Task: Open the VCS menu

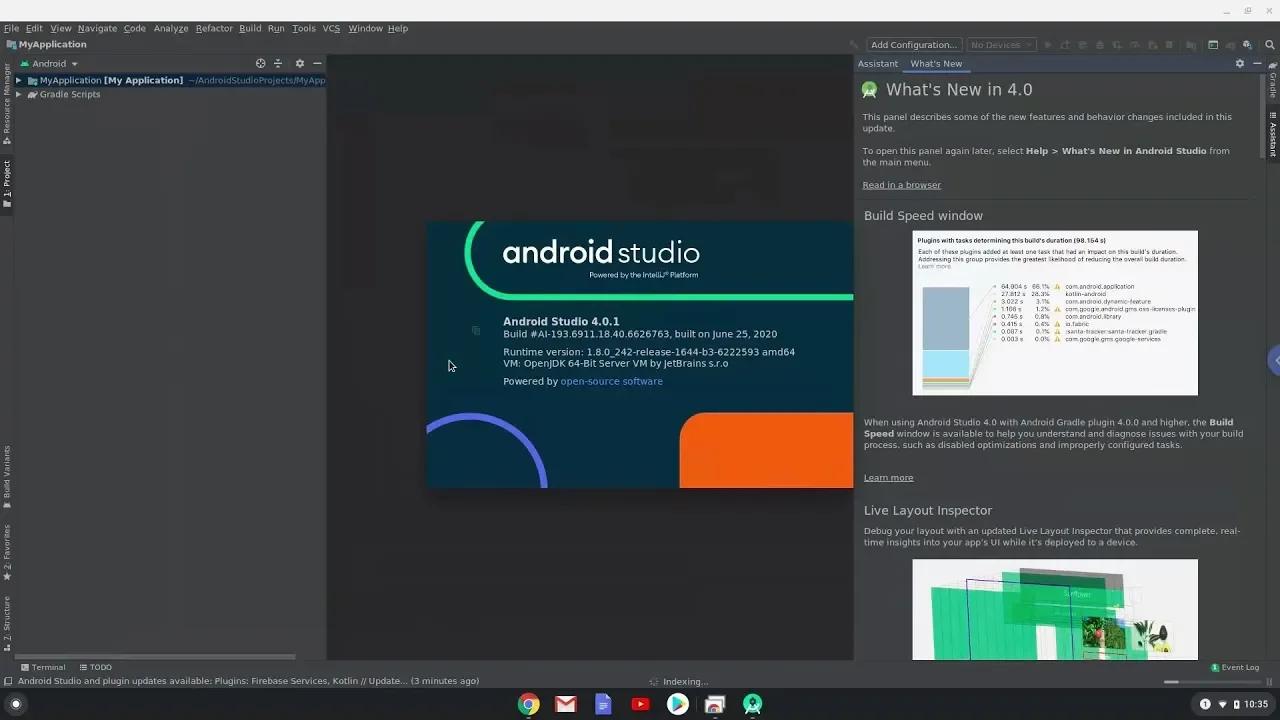Action: click(331, 28)
